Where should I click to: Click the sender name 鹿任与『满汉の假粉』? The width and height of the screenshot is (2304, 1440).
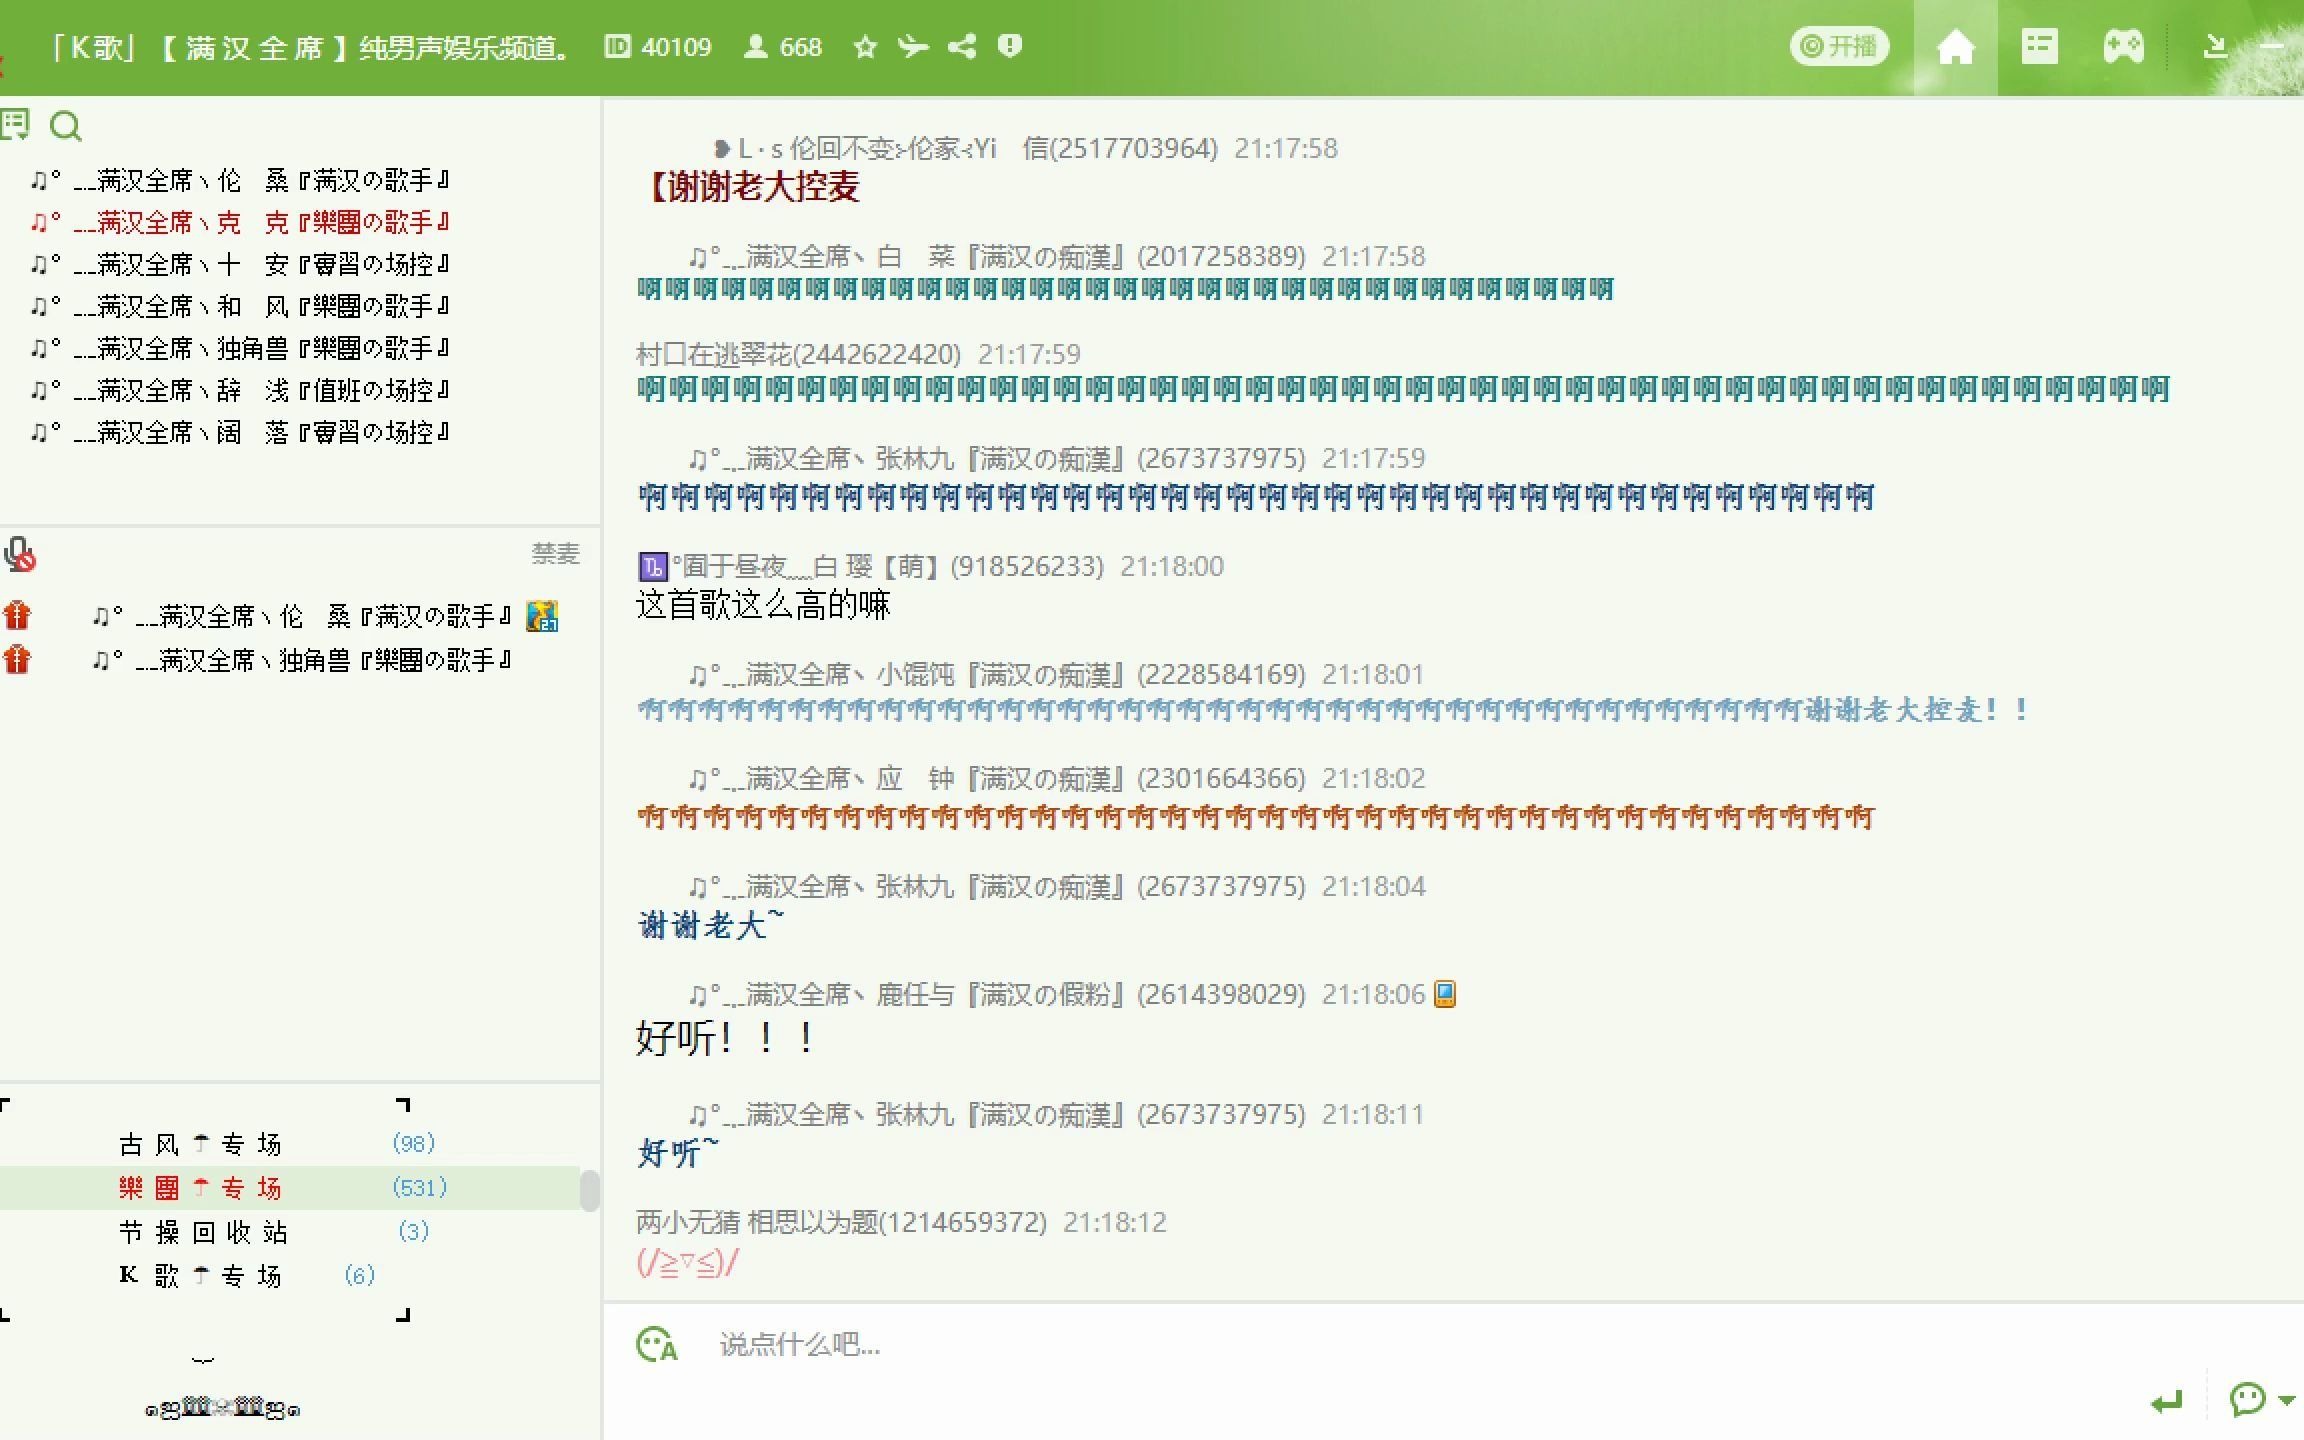click(996, 995)
